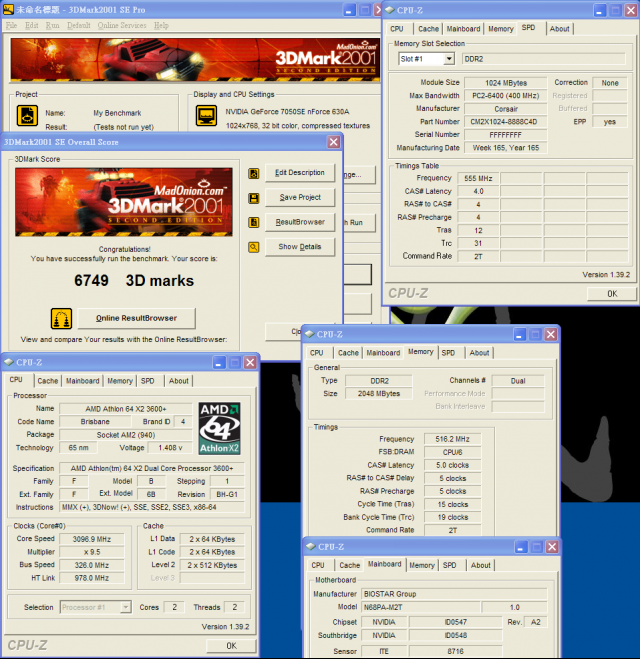
Task: Click the Edit Description button
Action: tap(300, 173)
